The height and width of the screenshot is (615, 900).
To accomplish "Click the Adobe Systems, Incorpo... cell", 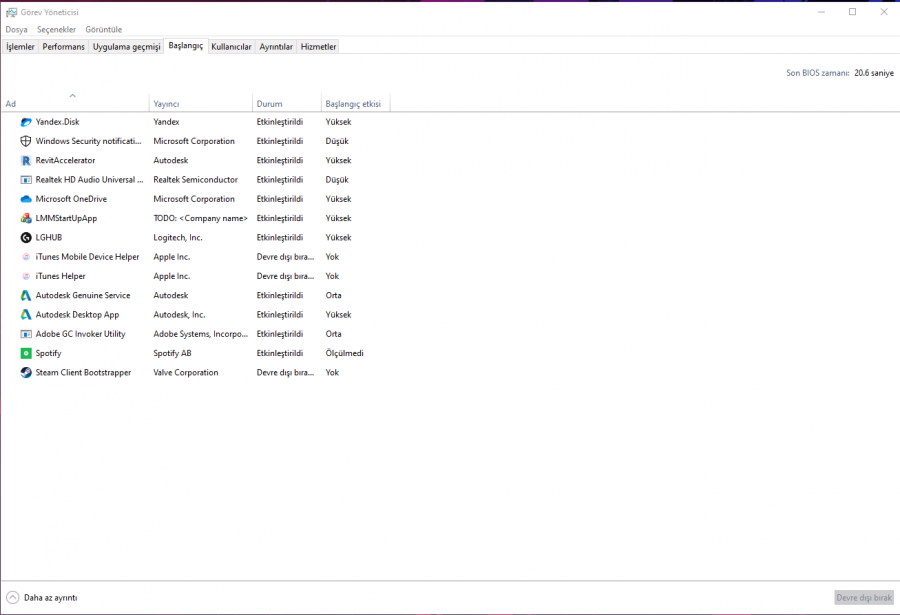I will pyautogui.click(x=200, y=334).
